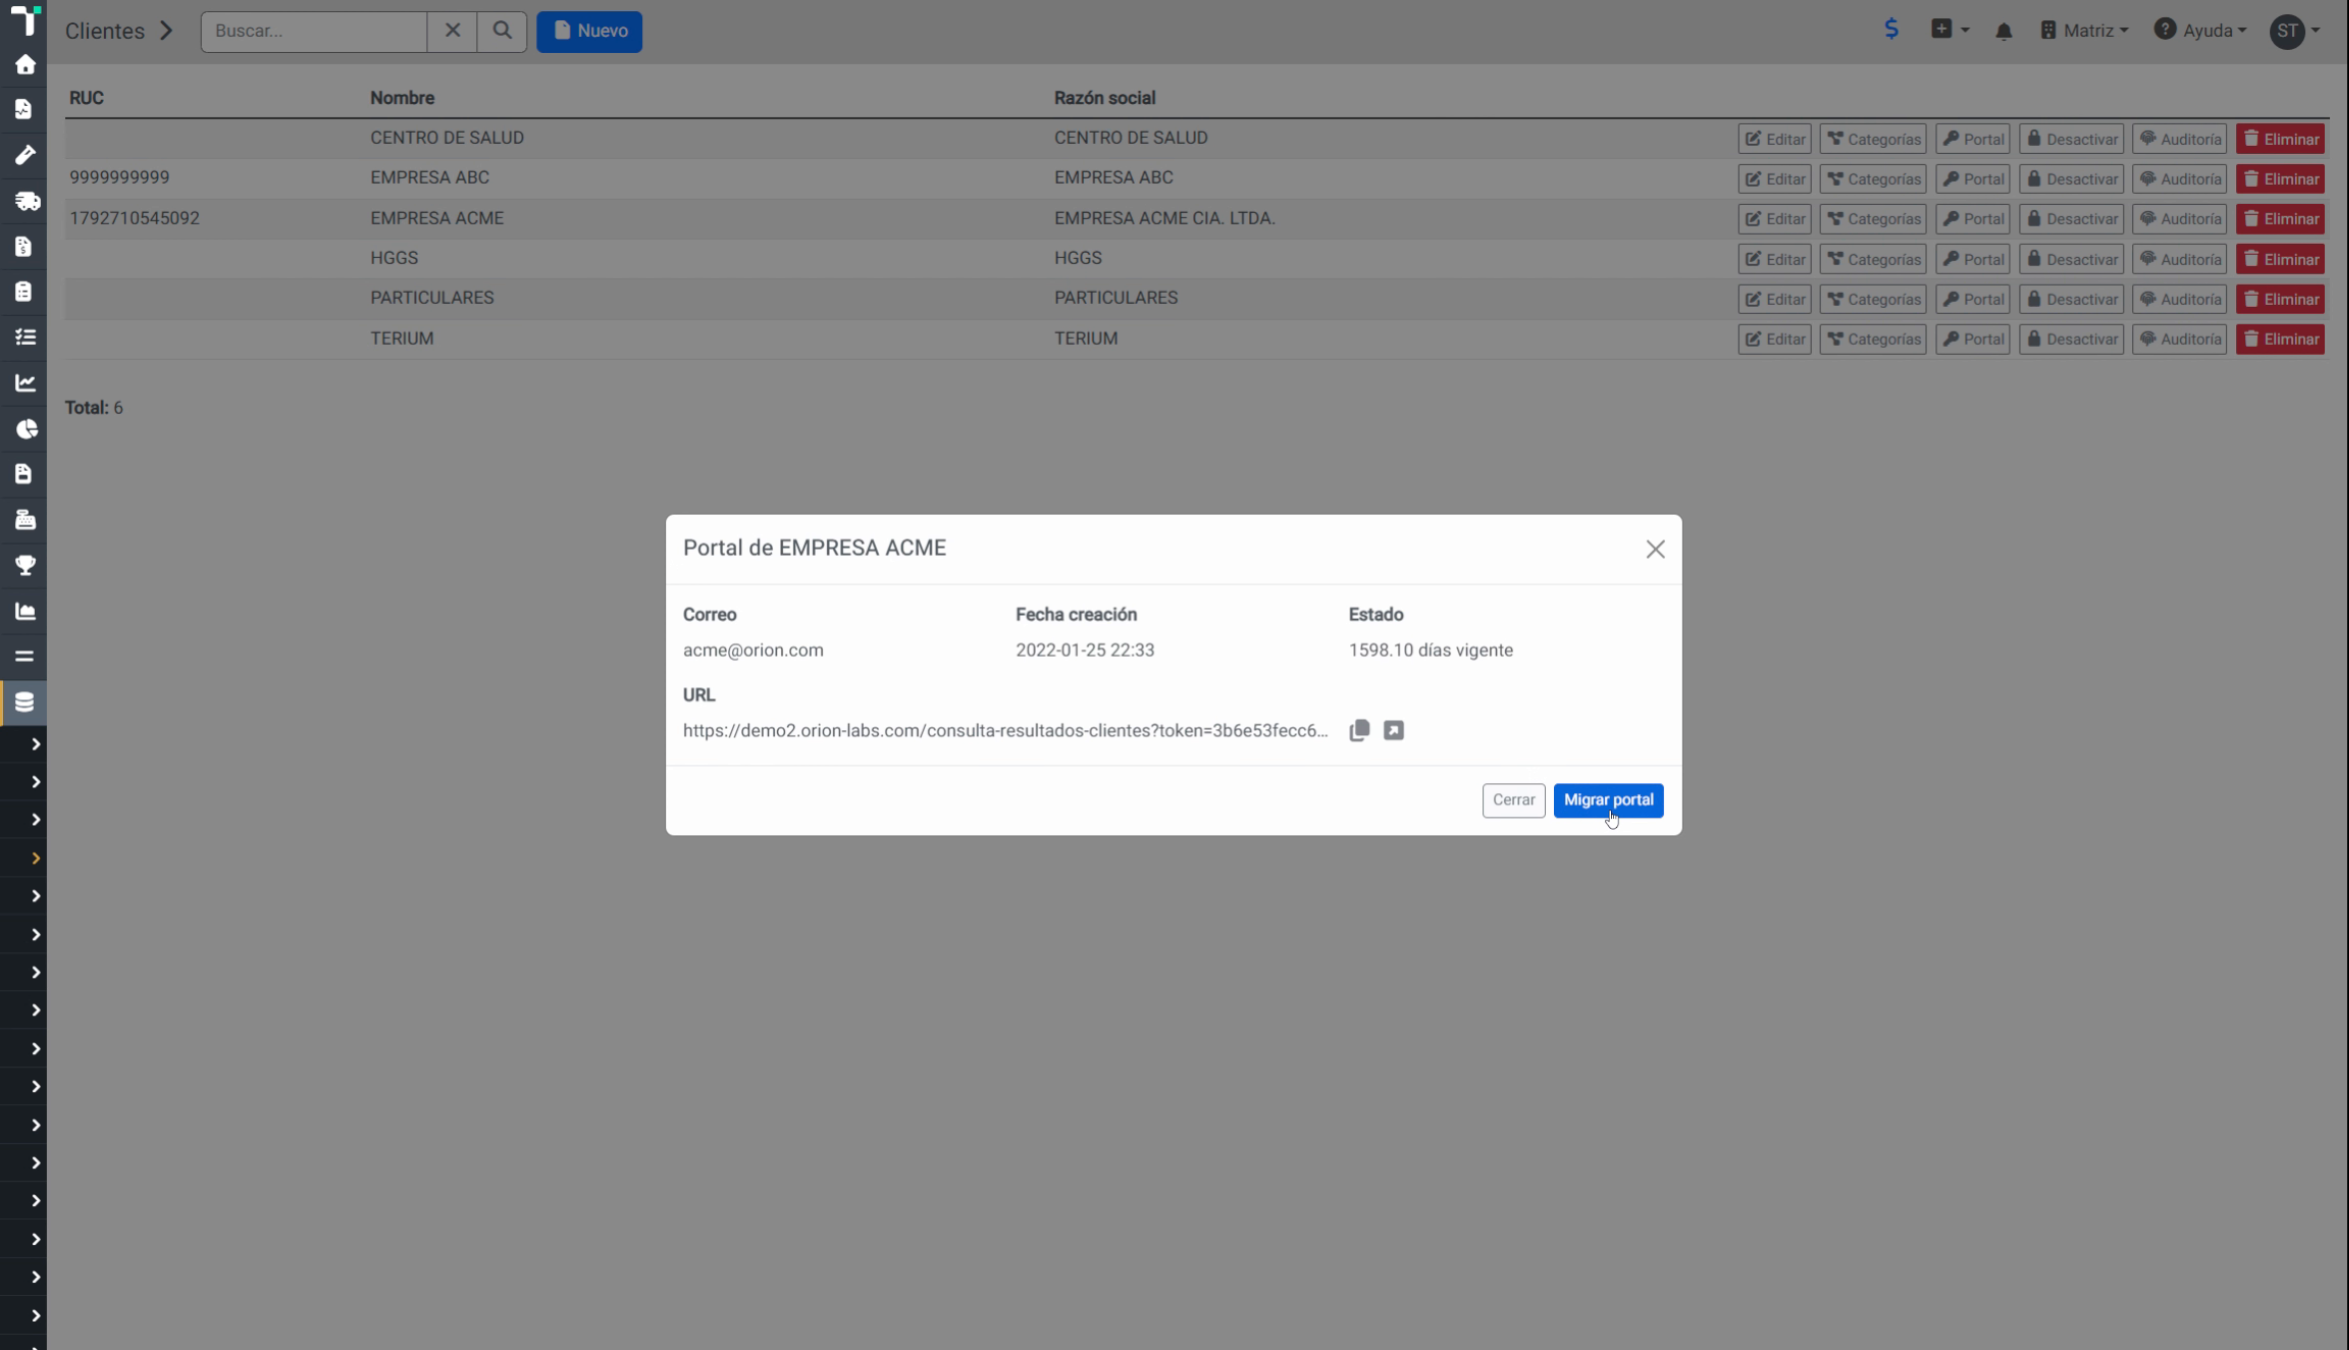The height and width of the screenshot is (1350, 2349).
Task: Click the acme@orion.com email text
Action: pyautogui.click(x=753, y=650)
